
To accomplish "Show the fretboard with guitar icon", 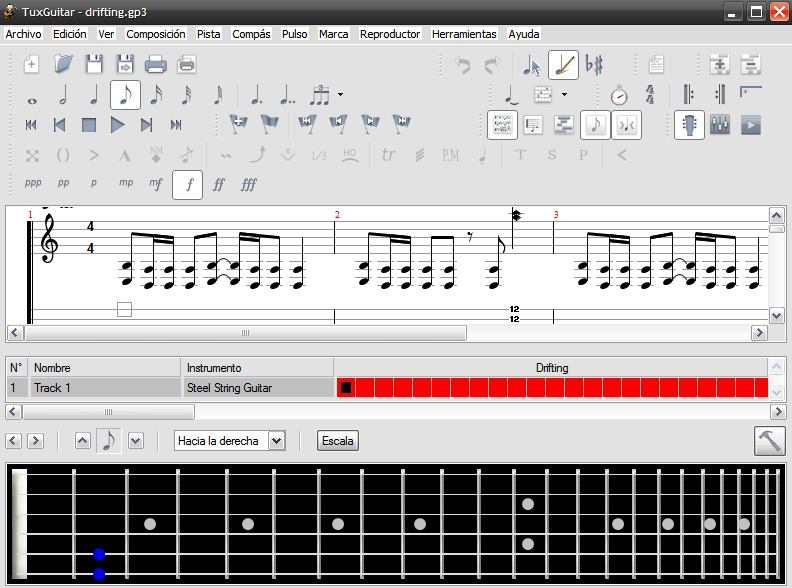I will (689, 125).
